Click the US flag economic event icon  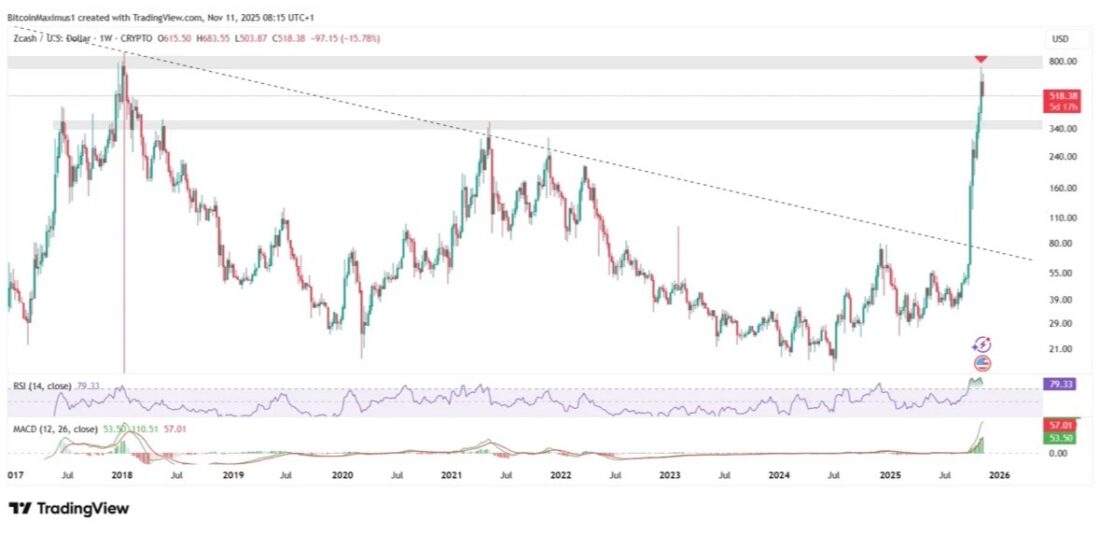coord(981,362)
